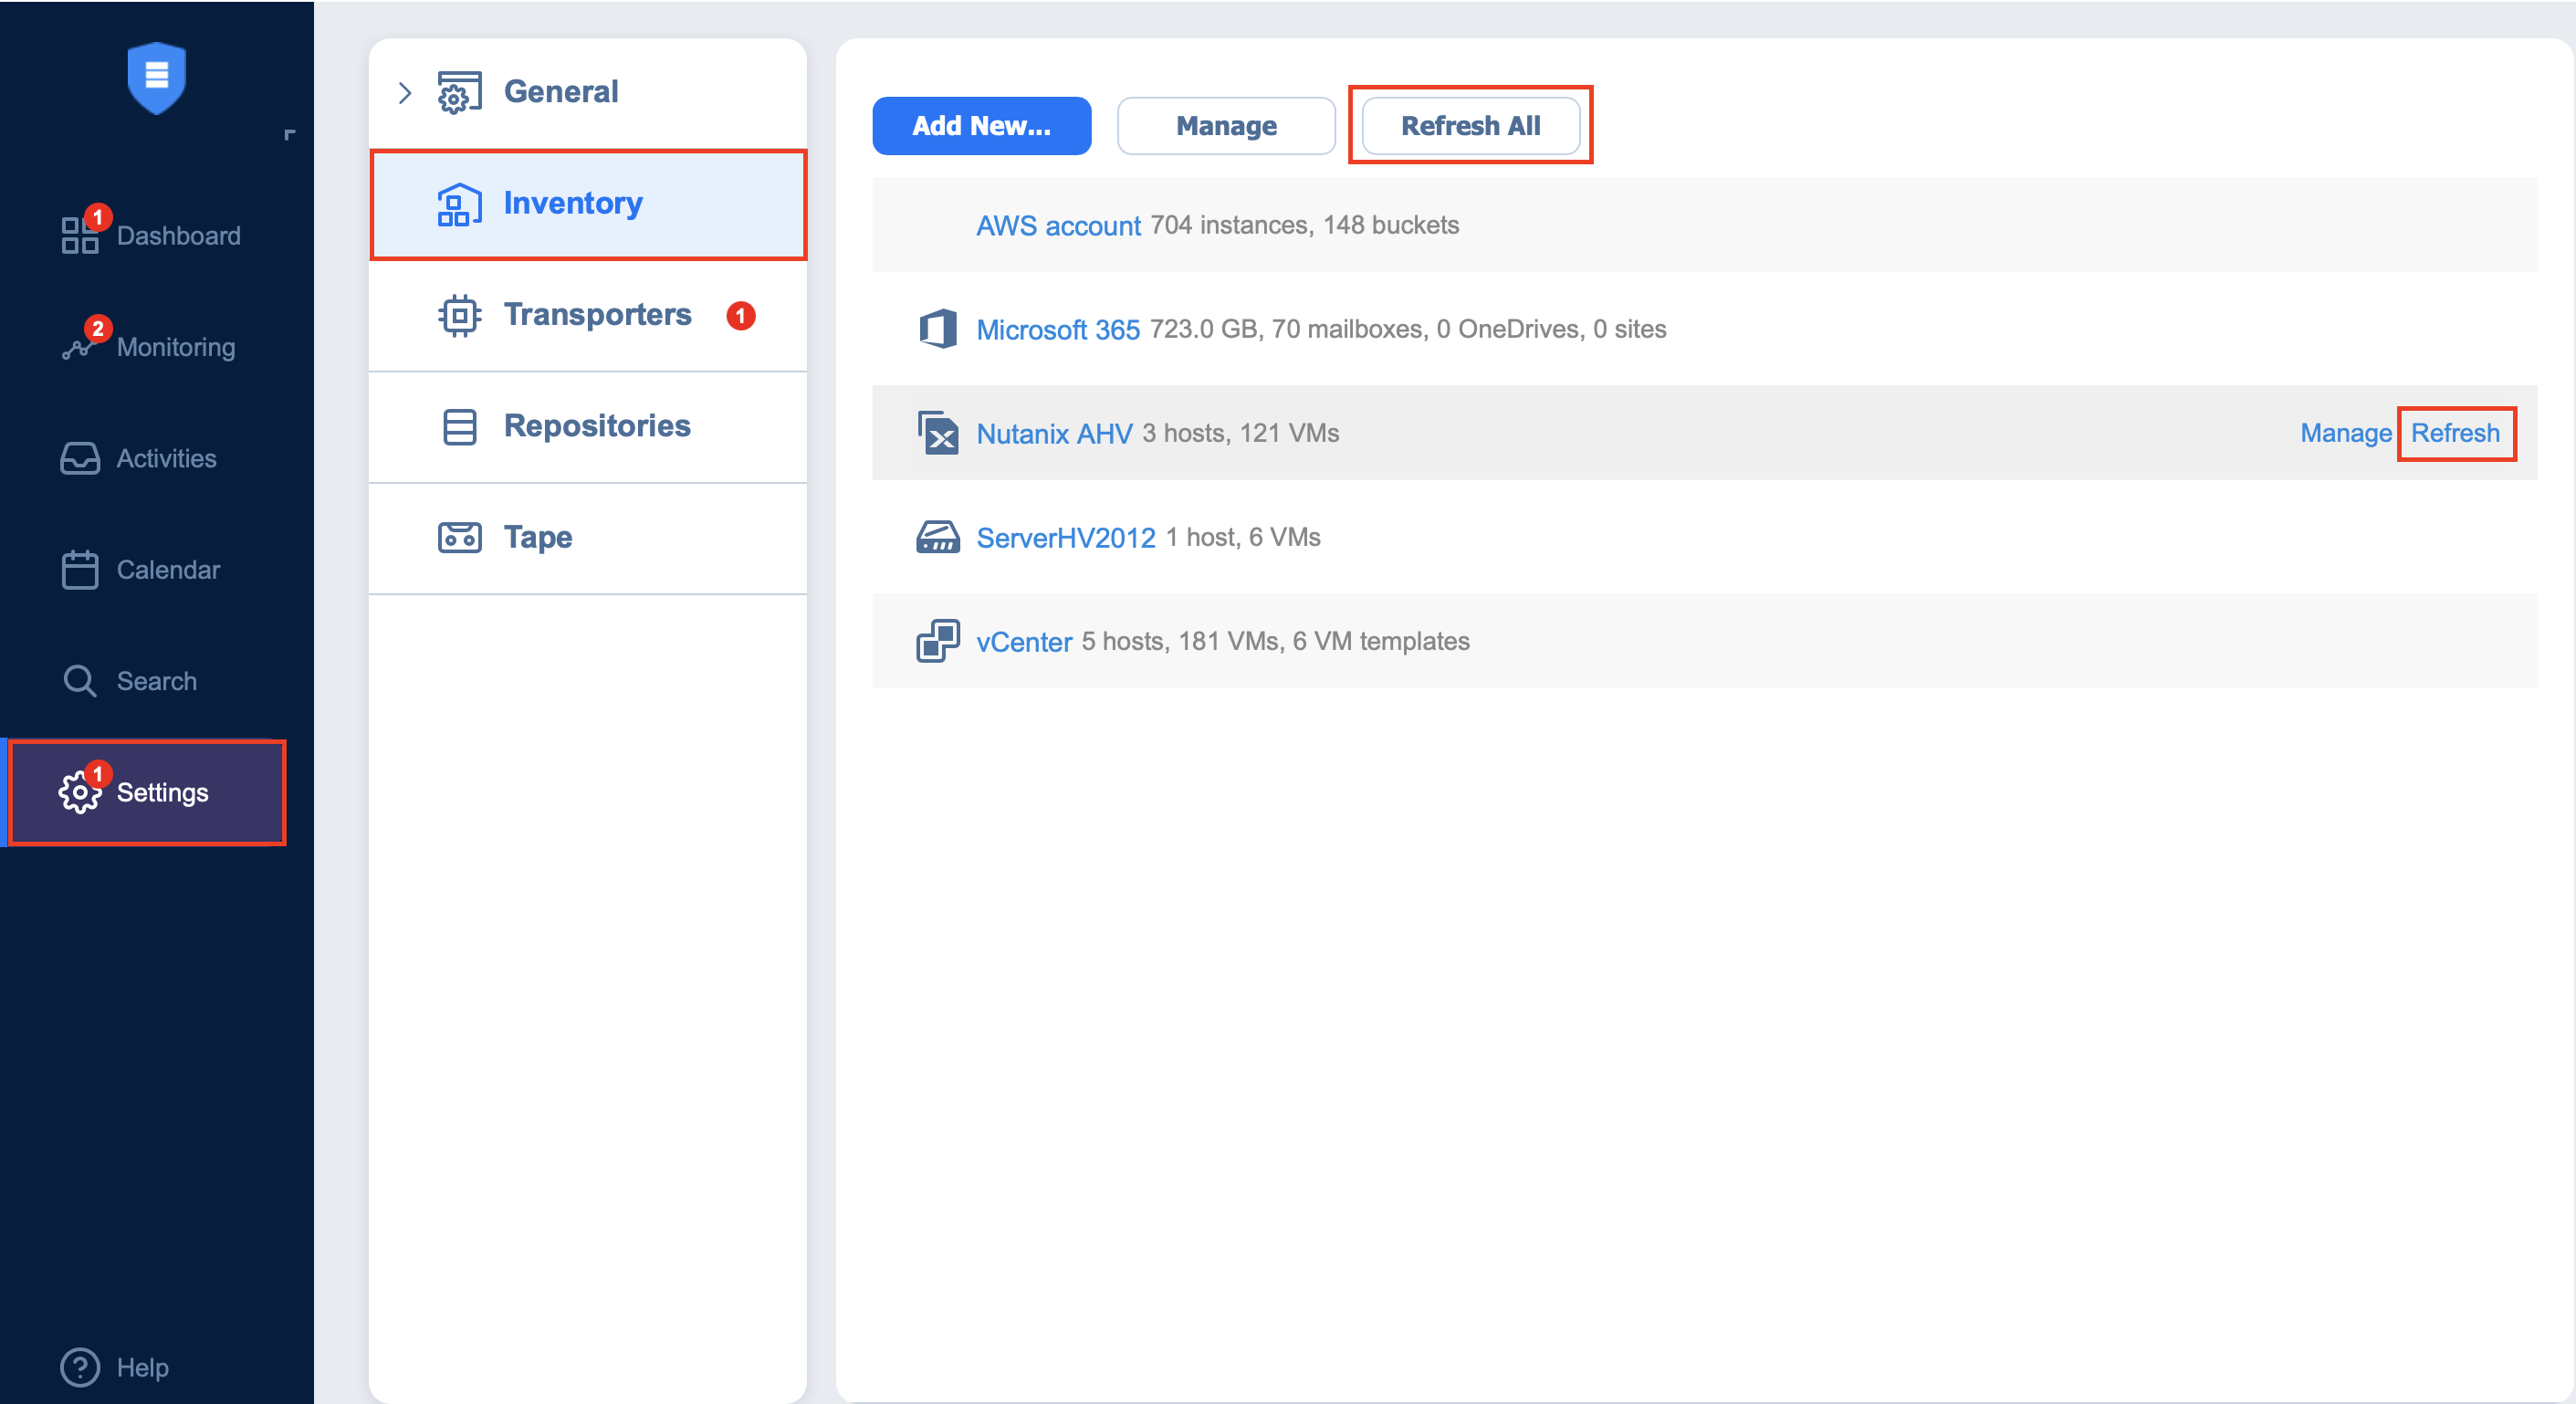This screenshot has width=2576, height=1404.
Task: Open the Microsoft 365 inventory item
Action: pyautogui.click(x=1058, y=329)
